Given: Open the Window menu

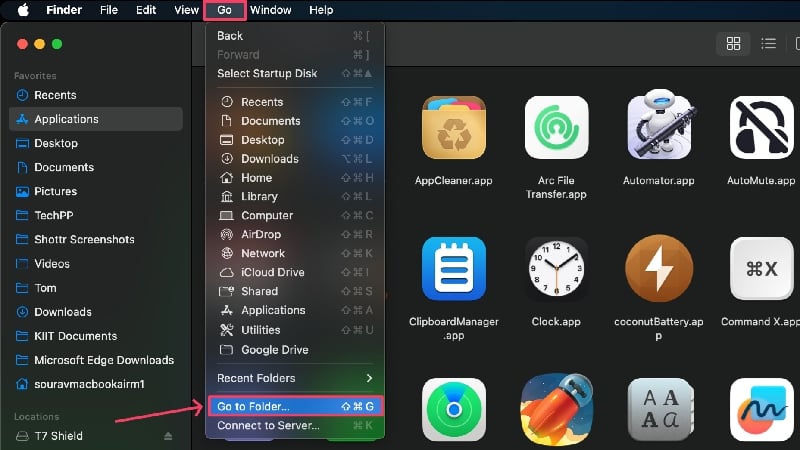Looking at the screenshot, I should [270, 10].
